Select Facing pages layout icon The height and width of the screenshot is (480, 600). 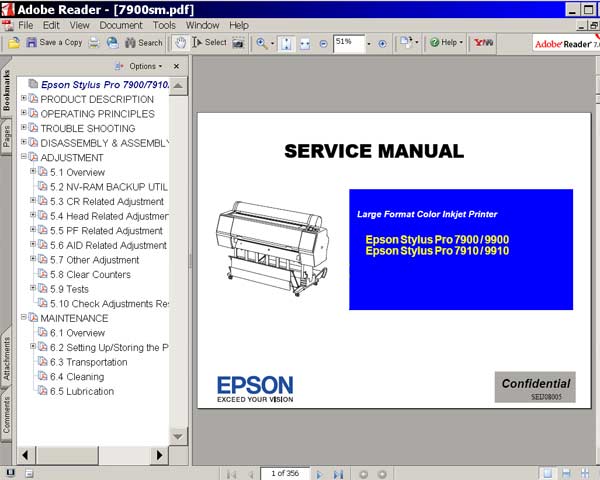click(x=585, y=473)
